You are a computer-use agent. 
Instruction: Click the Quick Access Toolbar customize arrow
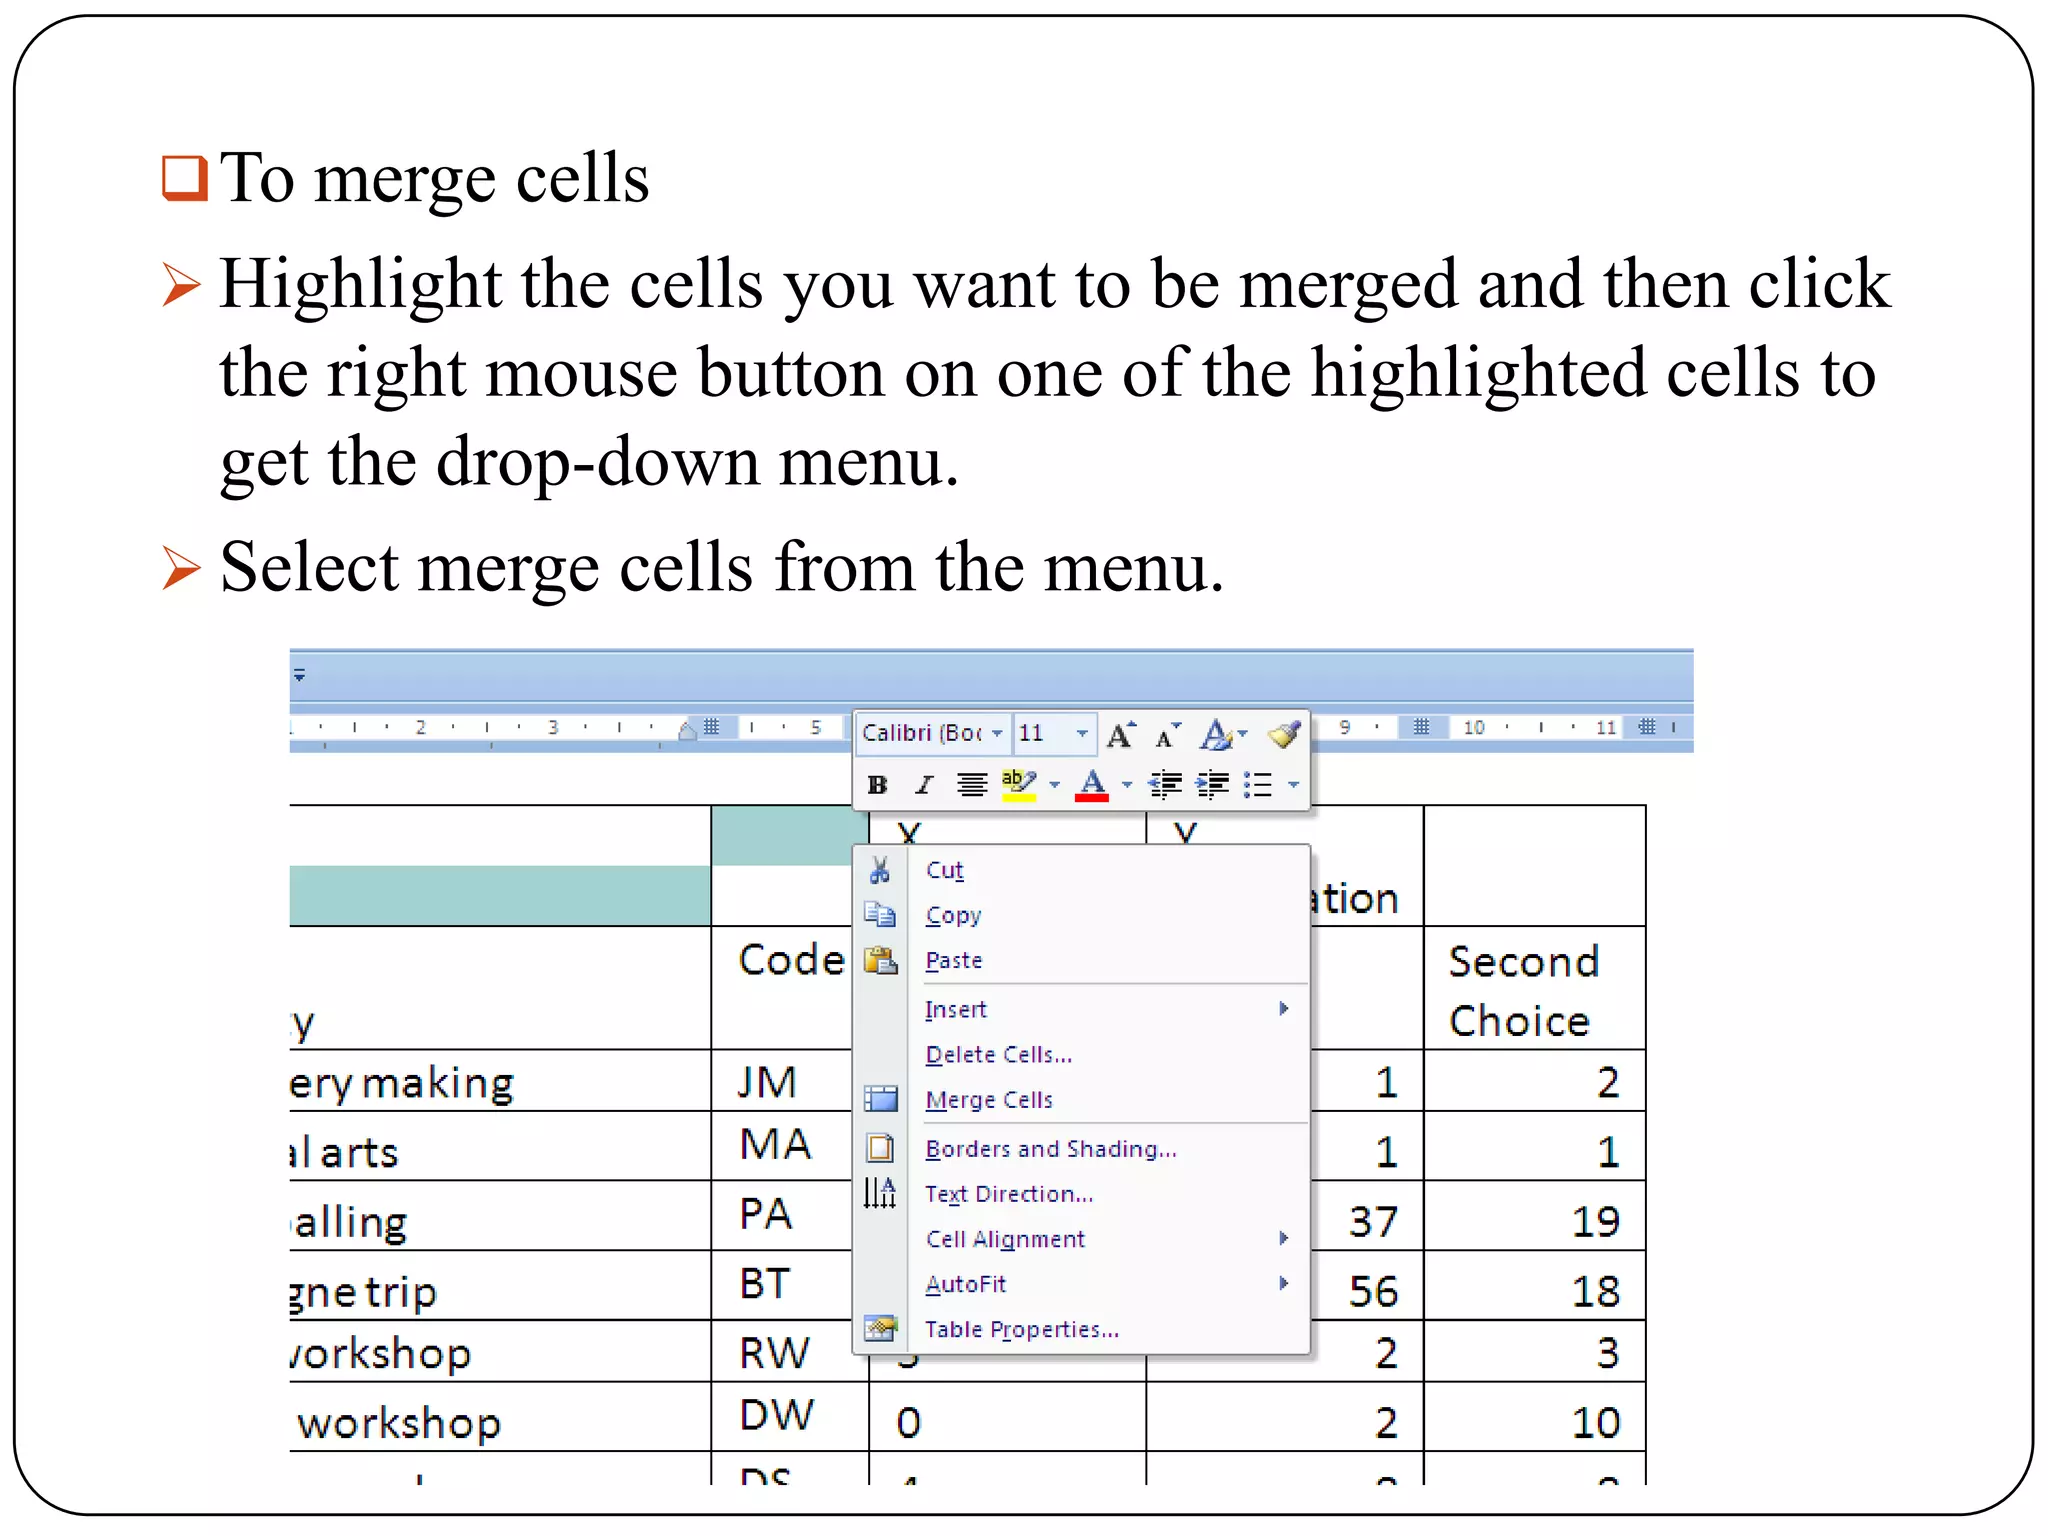point(299,675)
